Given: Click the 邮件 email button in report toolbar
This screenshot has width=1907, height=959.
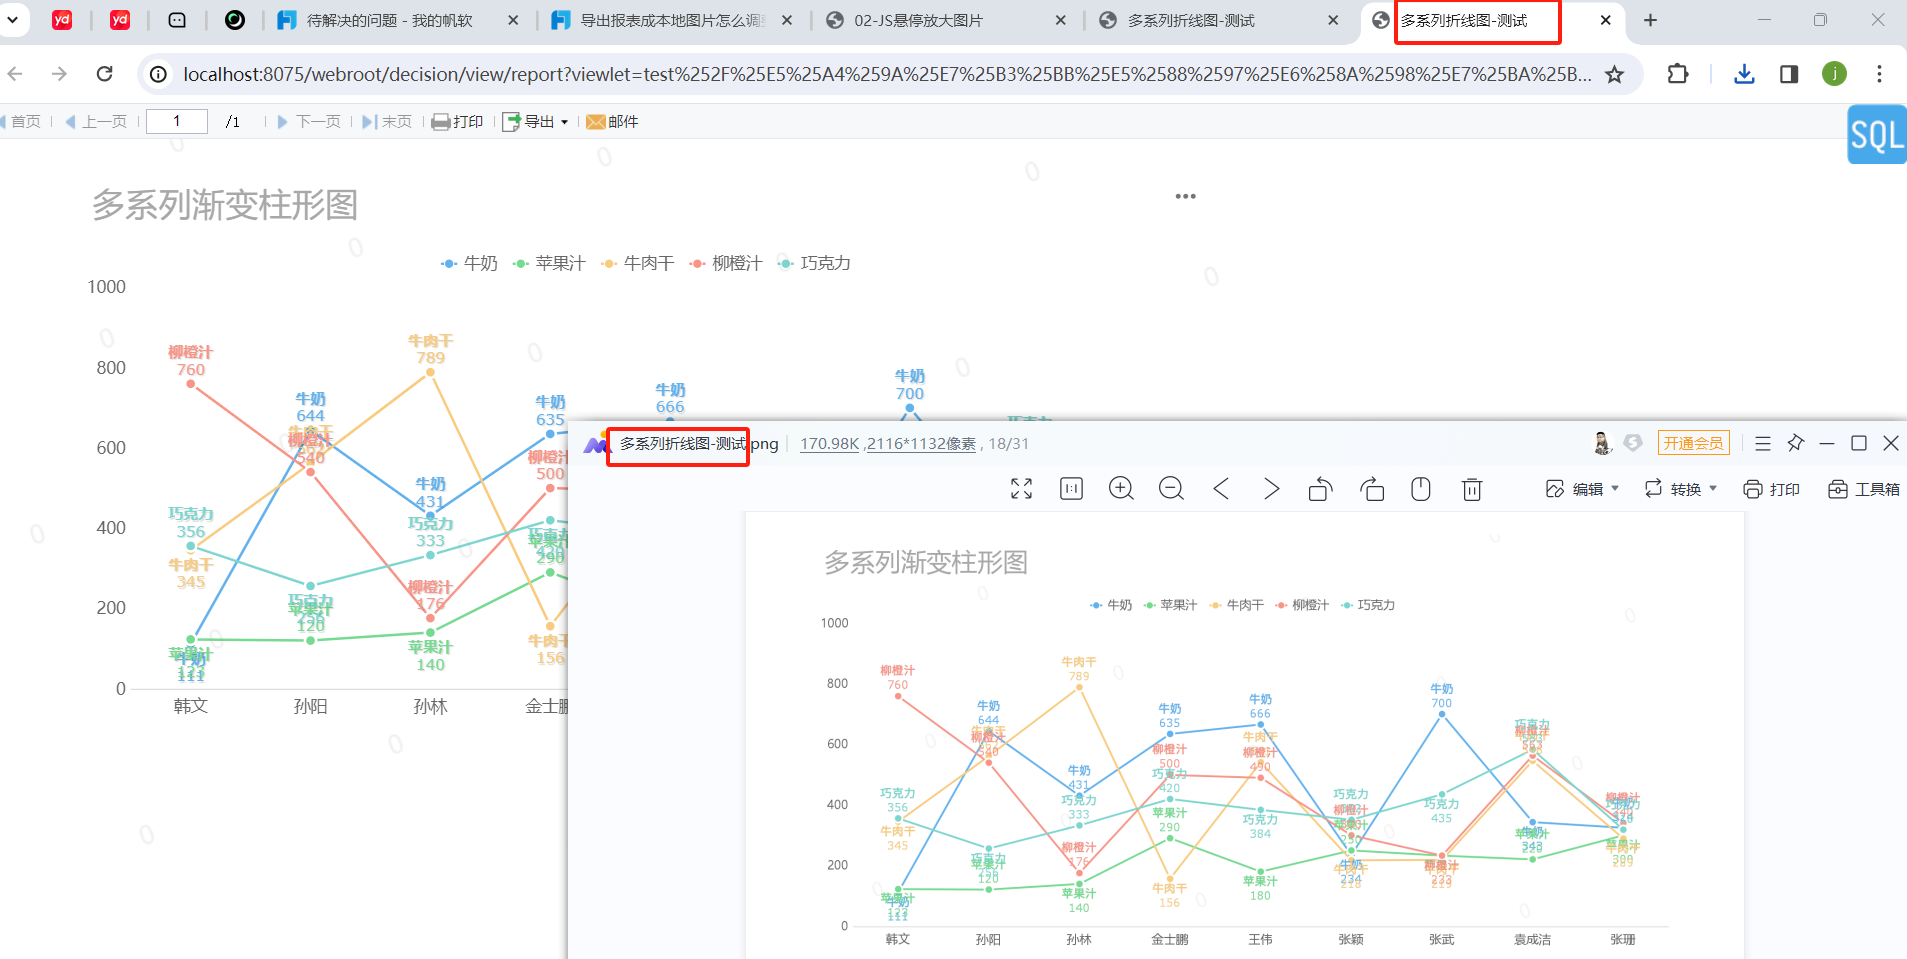Looking at the screenshot, I should pyautogui.click(x=612, y=122).
